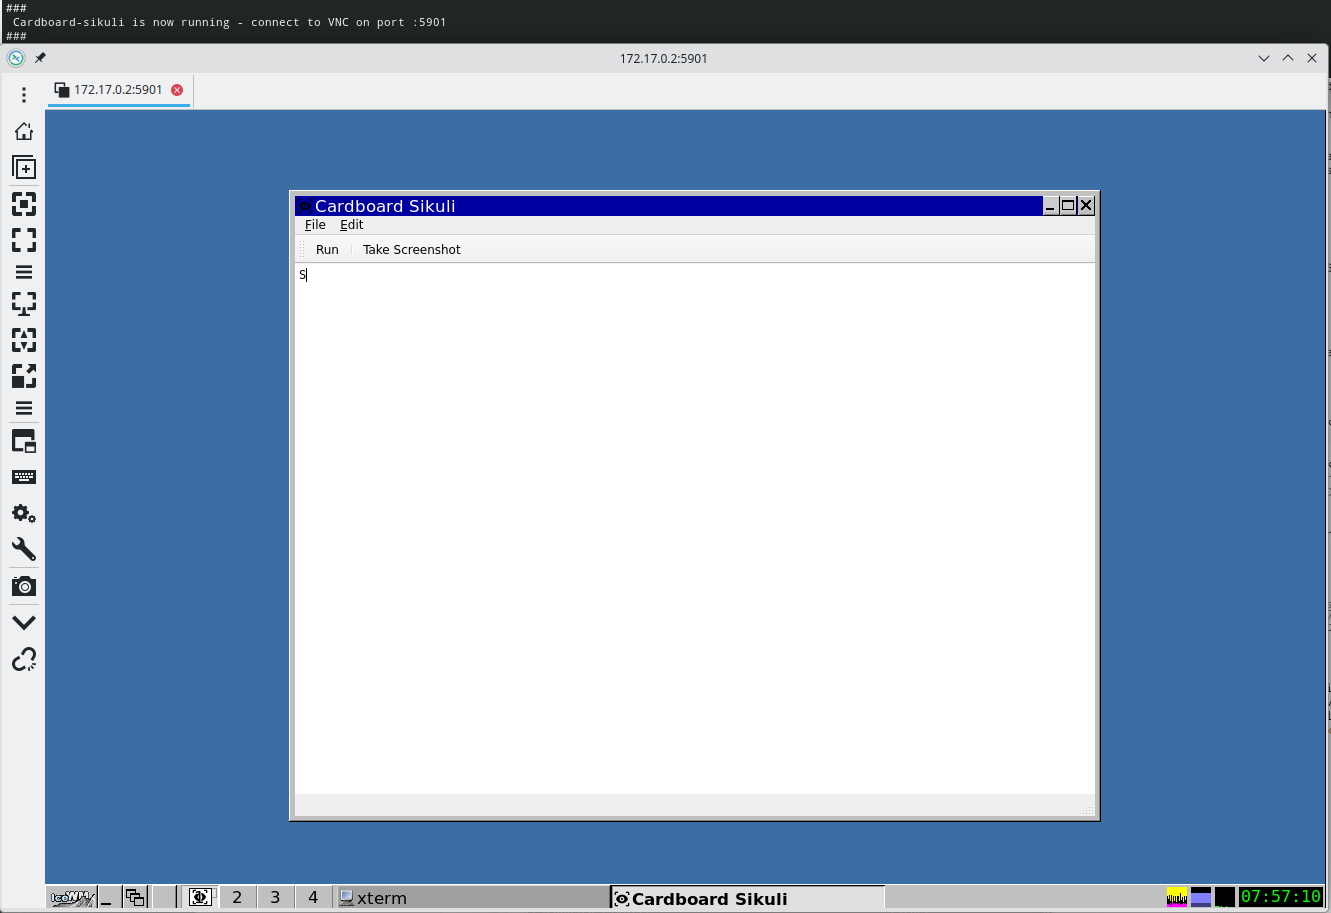
Task: Close the Remmina viewer window
Action: (x=1312, y=58)
